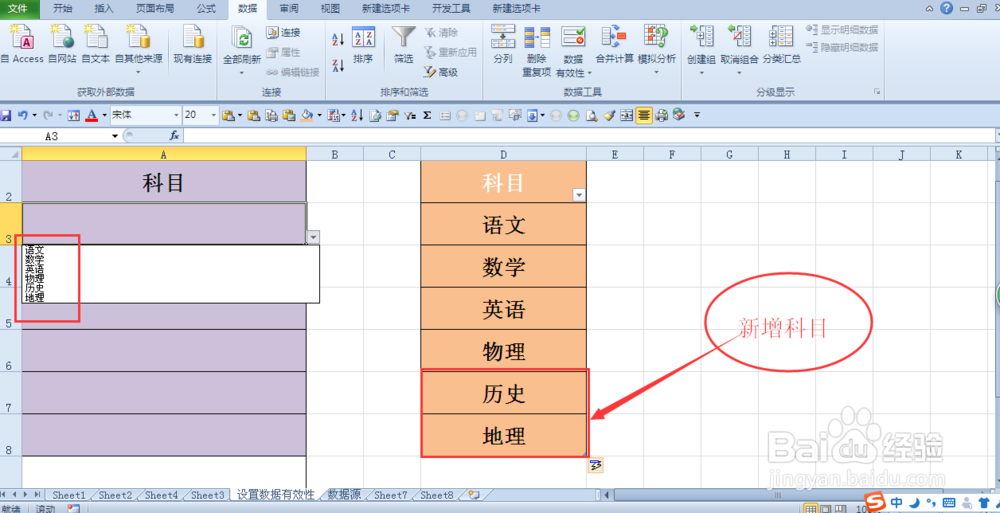Open Excel help question mark
This screenshot has height=513, width=1000.
[946, 8]
